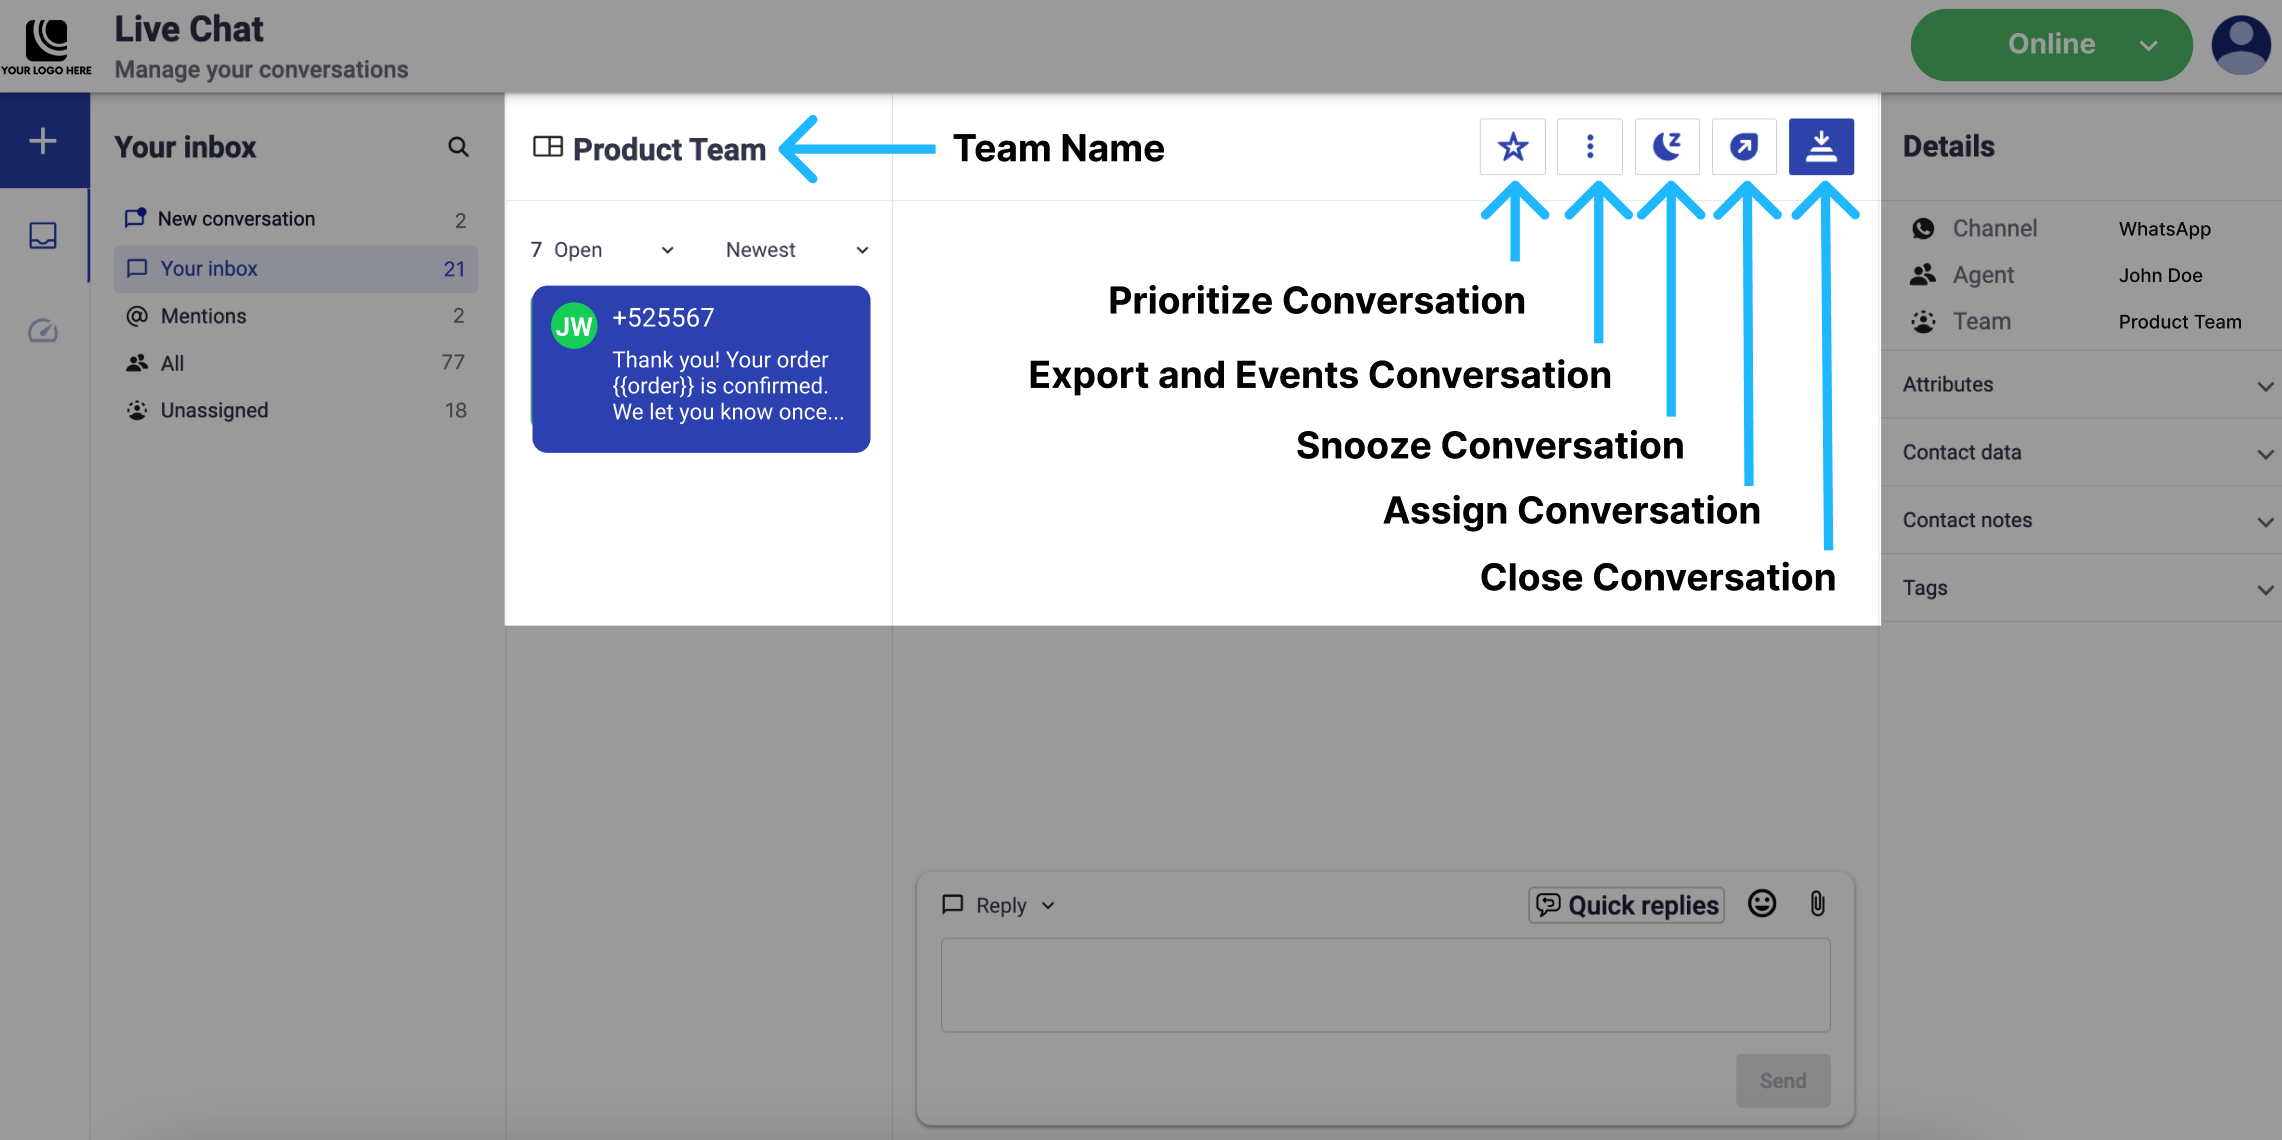Select the Mentions inbox folder

pos(203,316)
